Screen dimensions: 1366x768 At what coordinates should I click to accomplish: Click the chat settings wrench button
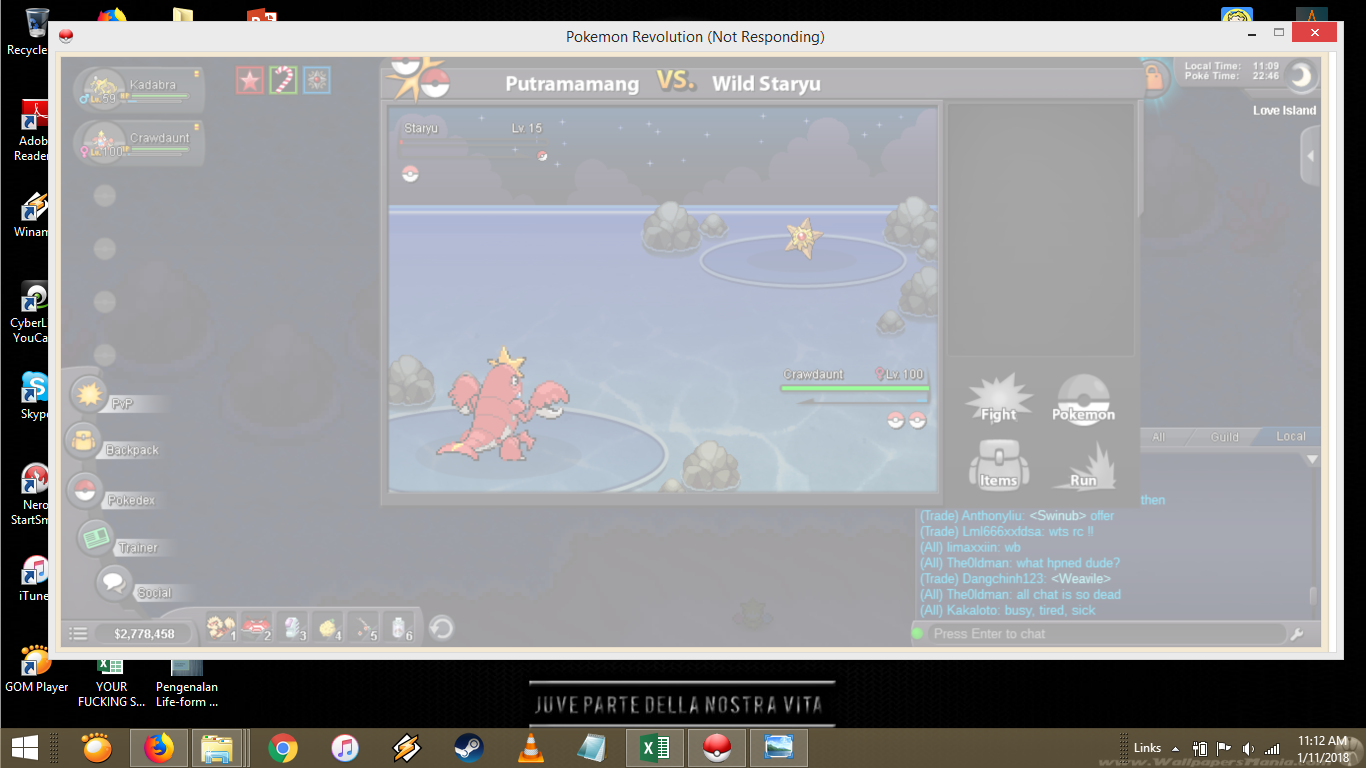coord(1297,634)
